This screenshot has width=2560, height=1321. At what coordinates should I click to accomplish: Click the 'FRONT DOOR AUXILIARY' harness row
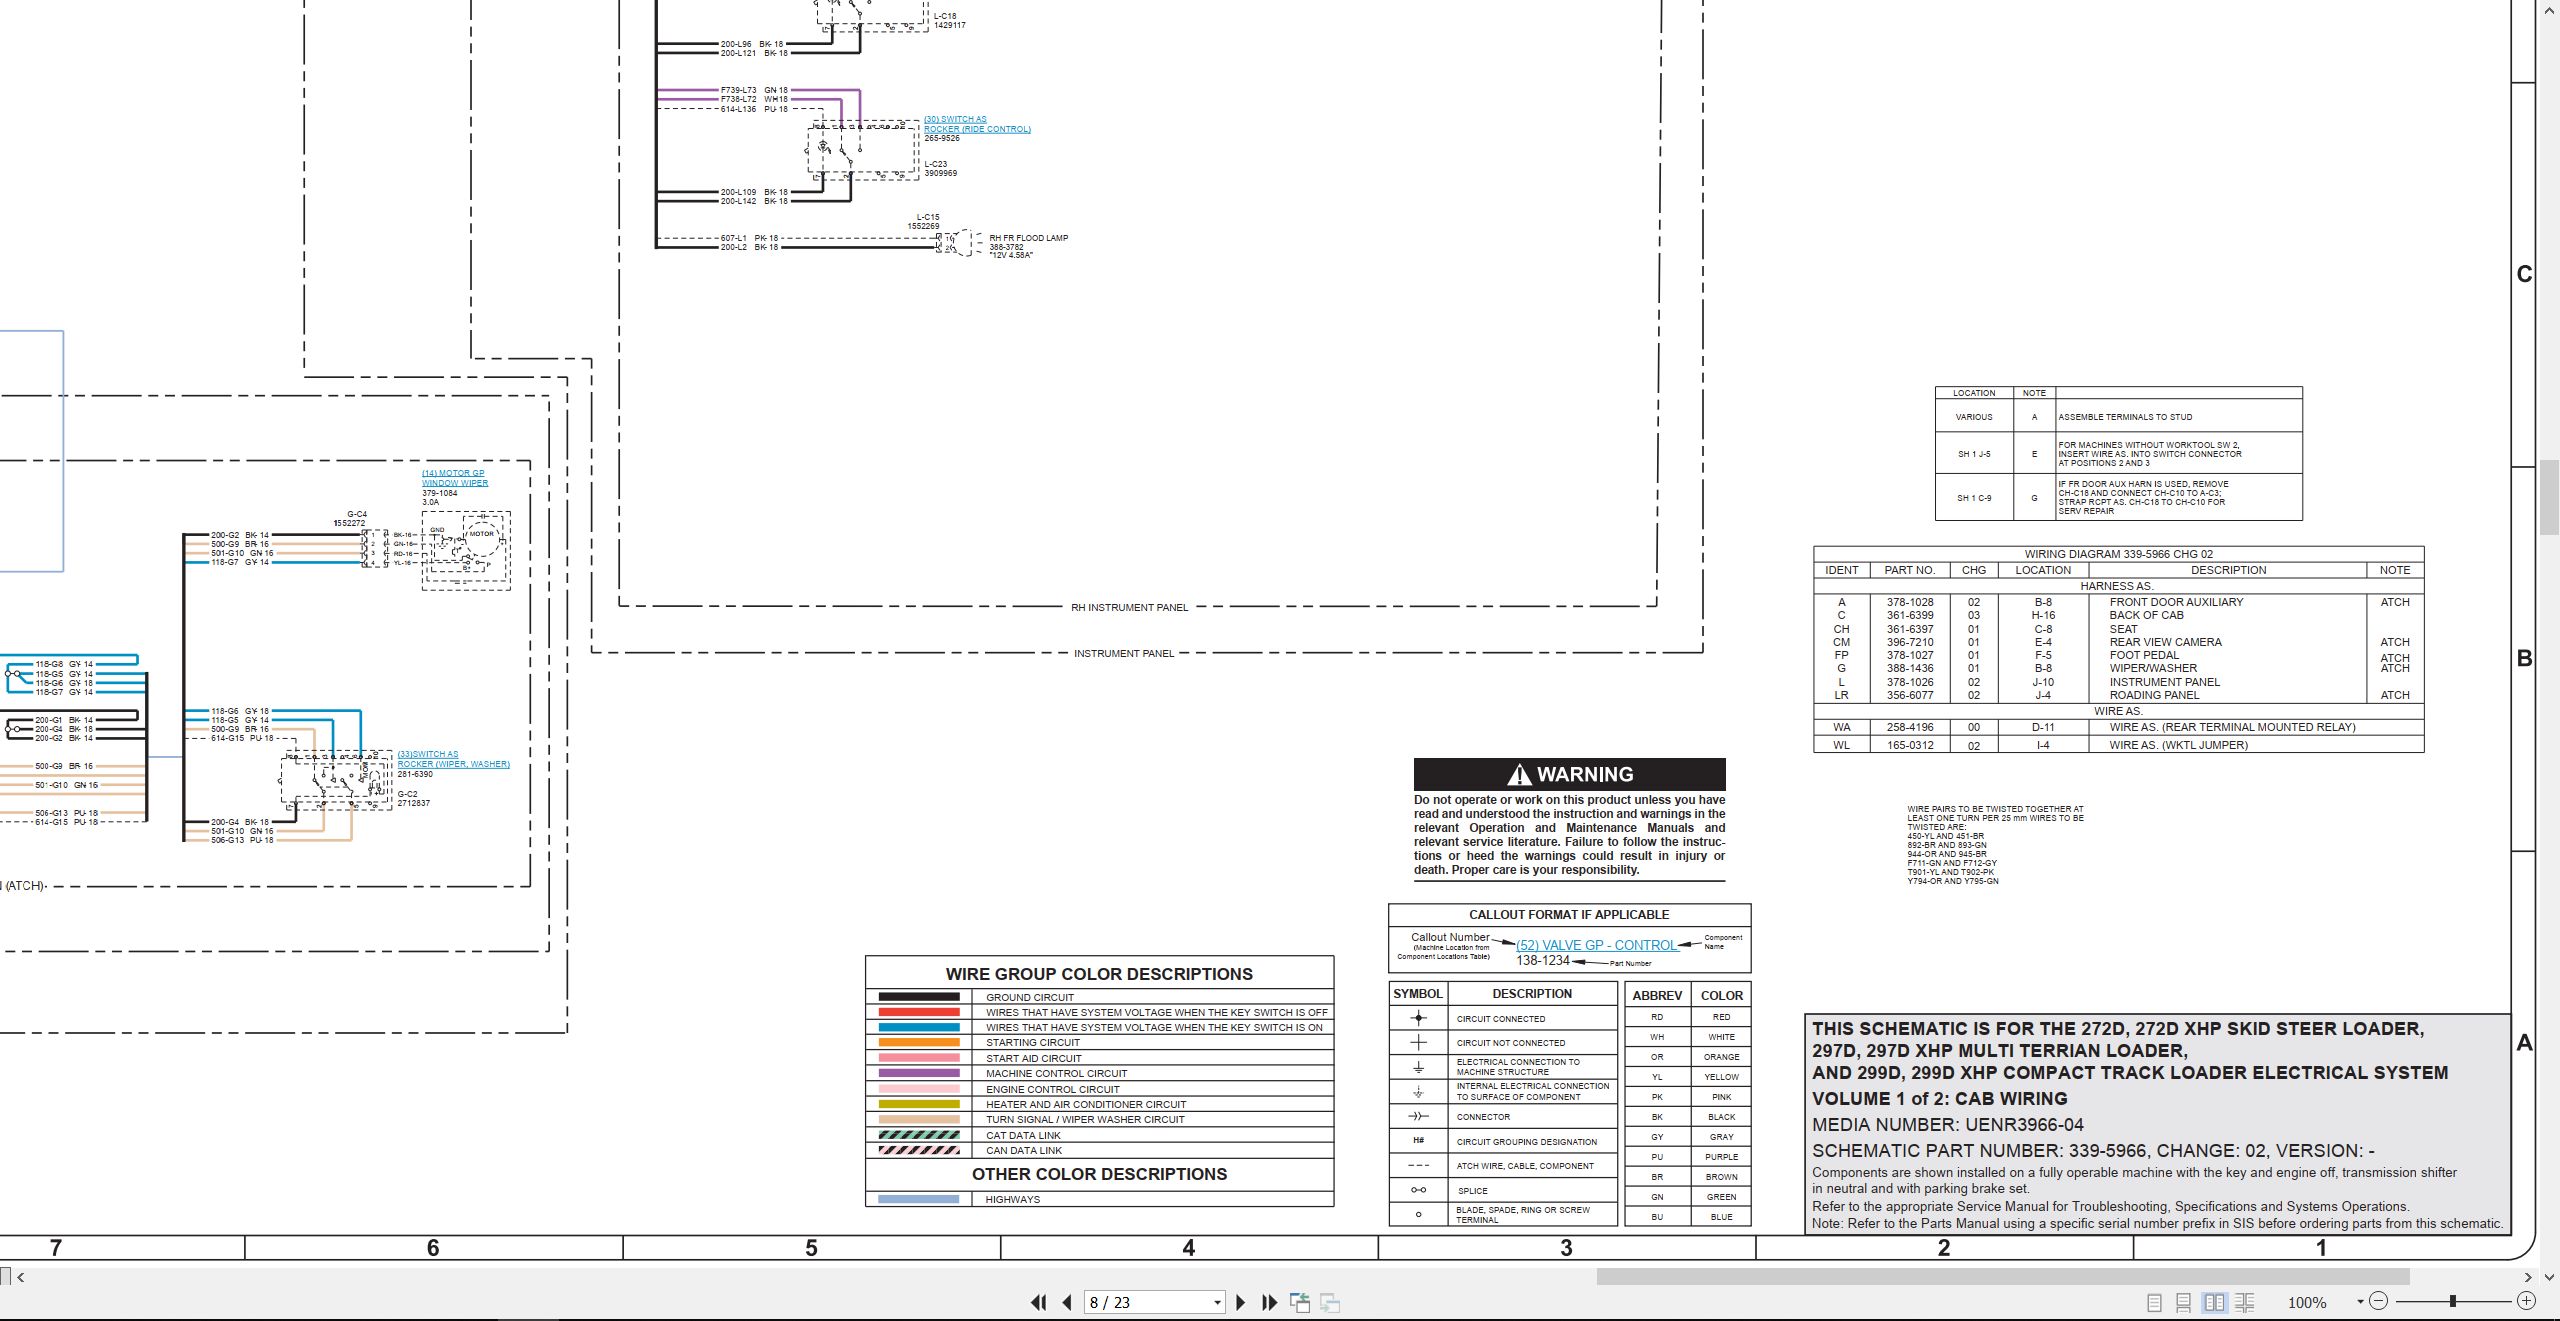click(2118, 602)
